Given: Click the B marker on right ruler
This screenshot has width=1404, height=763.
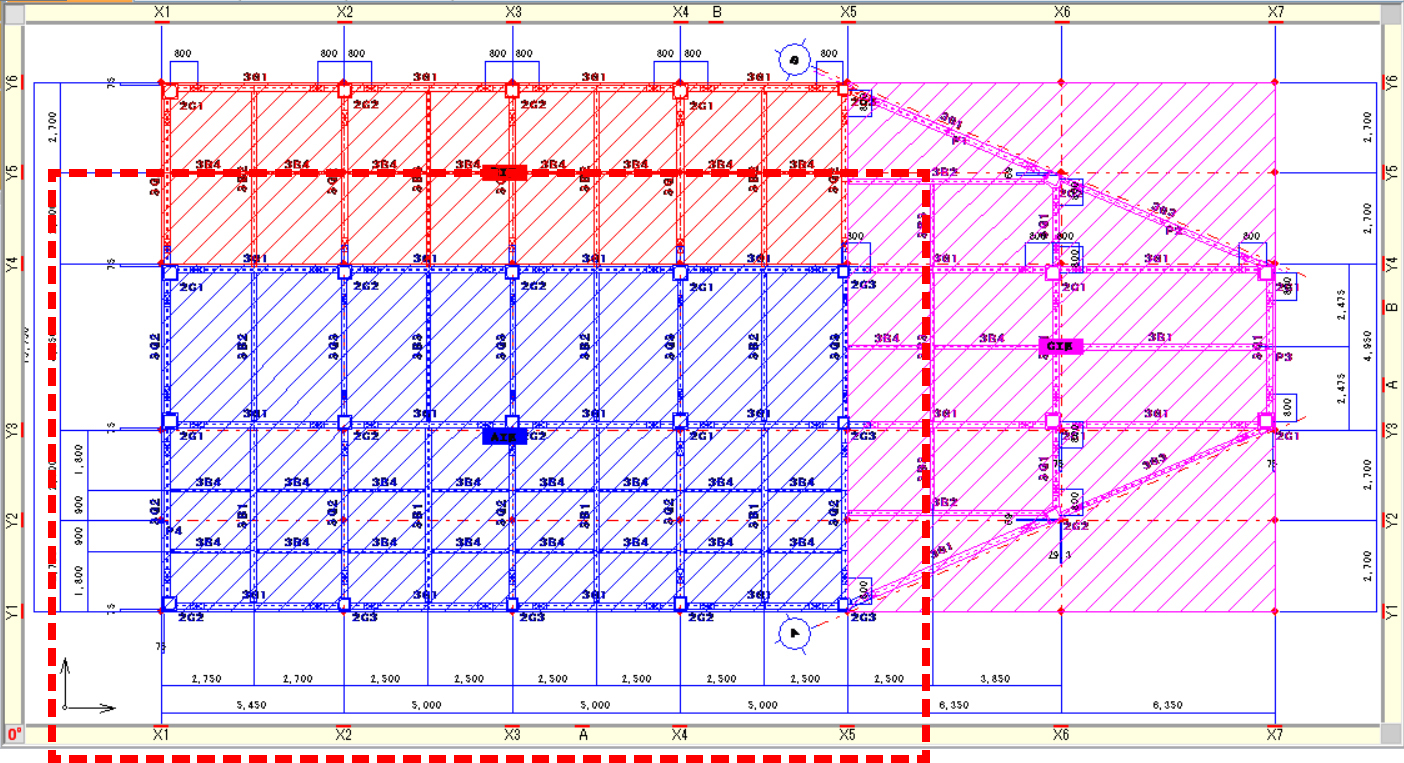Looking at the screenshot, I should coord(1391,305).
